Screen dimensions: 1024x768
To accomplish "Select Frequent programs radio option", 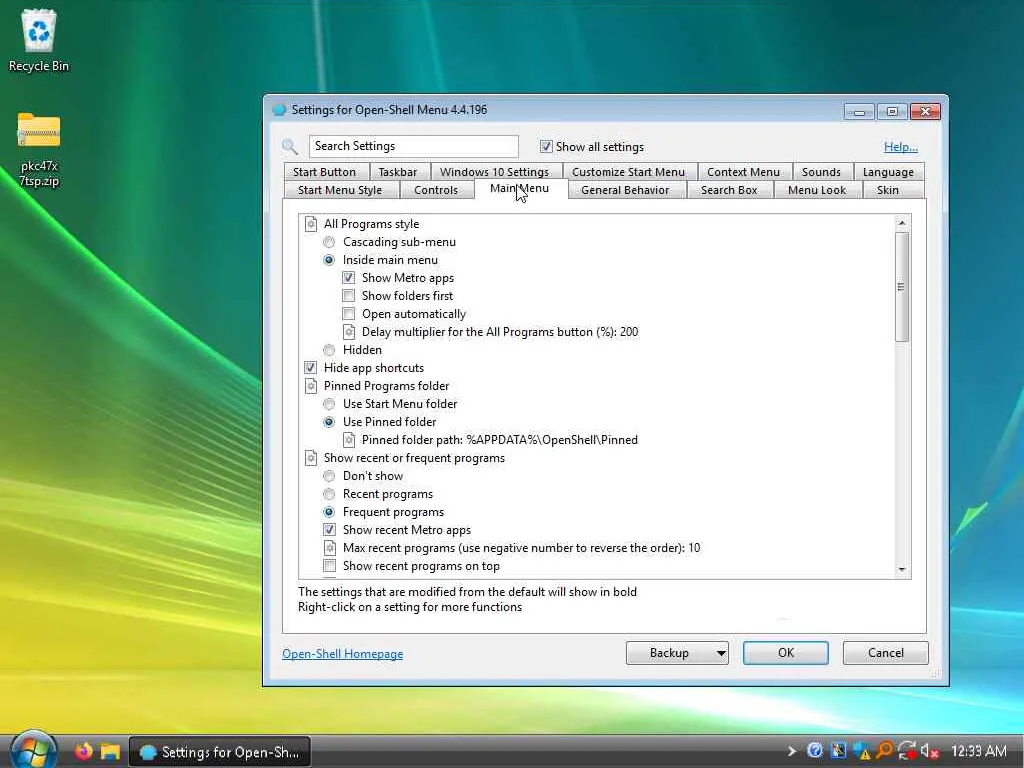I will (x=329, y=512).
